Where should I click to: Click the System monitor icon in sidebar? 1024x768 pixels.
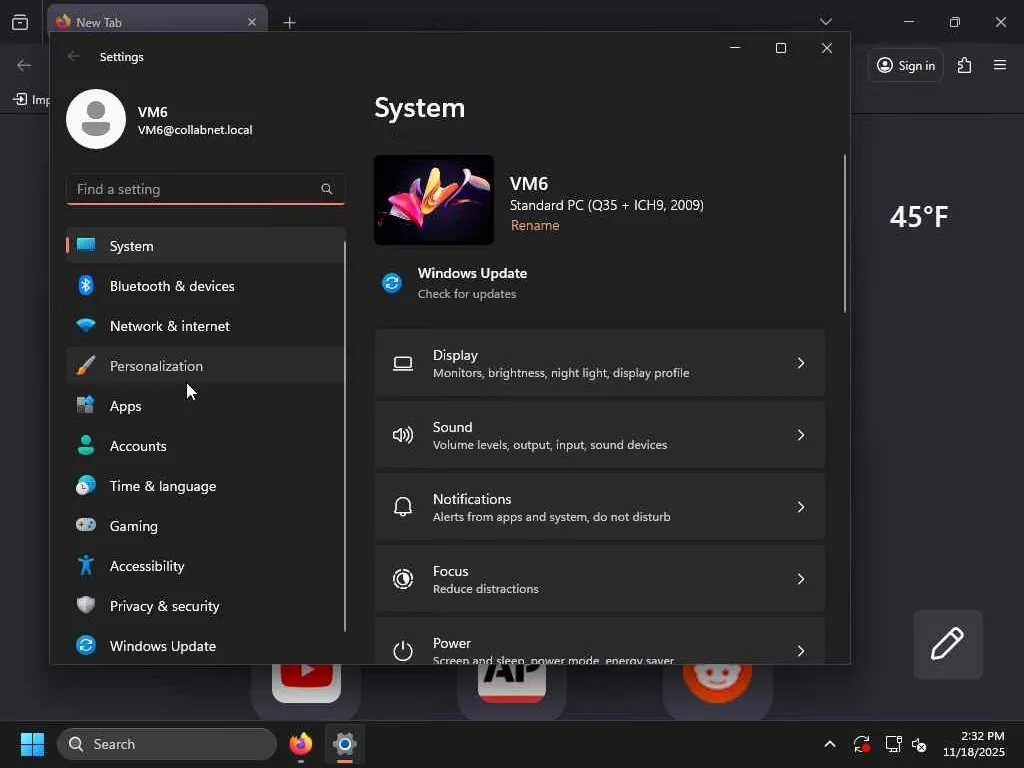click(86, 245)
